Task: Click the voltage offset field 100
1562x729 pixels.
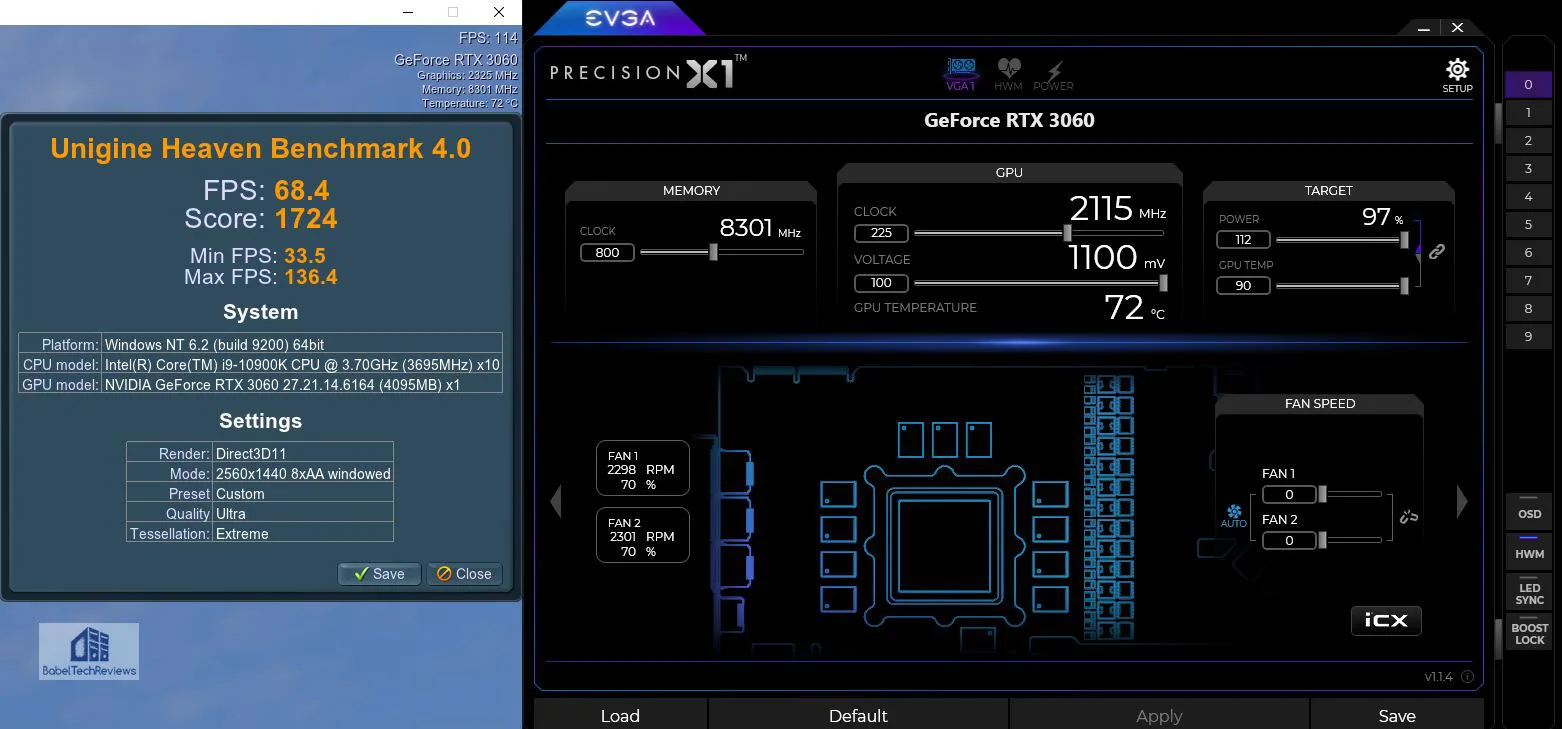Action: click(881, 283)
